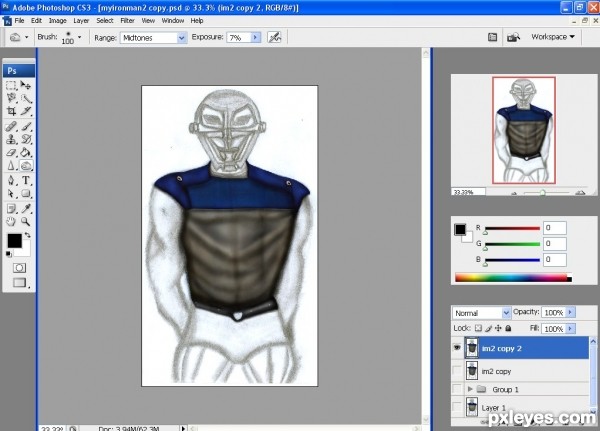The width and height of the screenshot is (600, 431).
Task: Swap foreground and background colors icon
Action: [28, 235]
